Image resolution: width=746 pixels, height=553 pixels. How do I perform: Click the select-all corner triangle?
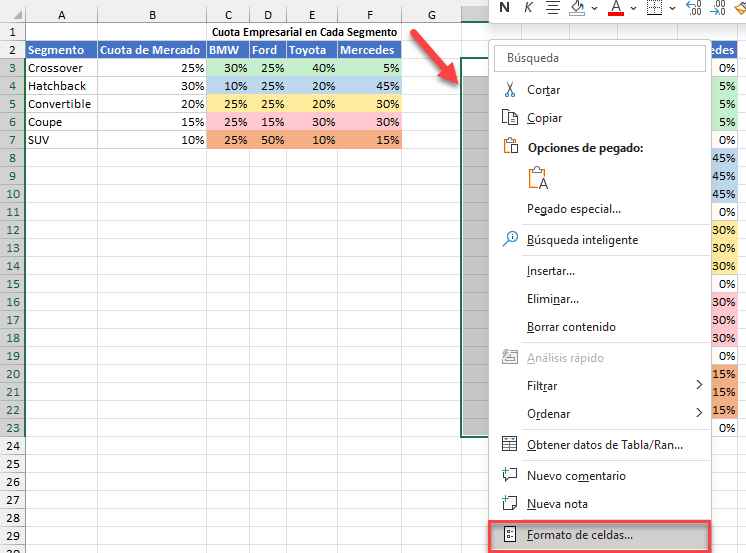(x=17, y=15)
